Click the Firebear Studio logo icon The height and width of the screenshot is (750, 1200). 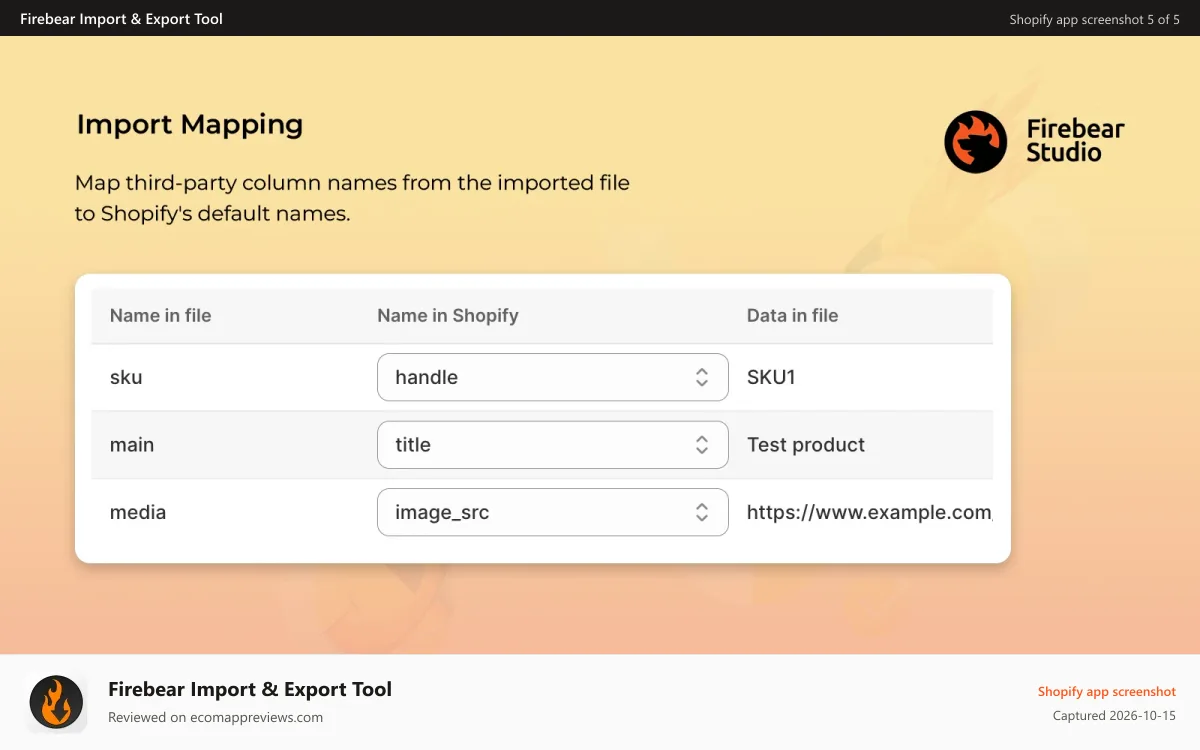[x=975, y=142]
